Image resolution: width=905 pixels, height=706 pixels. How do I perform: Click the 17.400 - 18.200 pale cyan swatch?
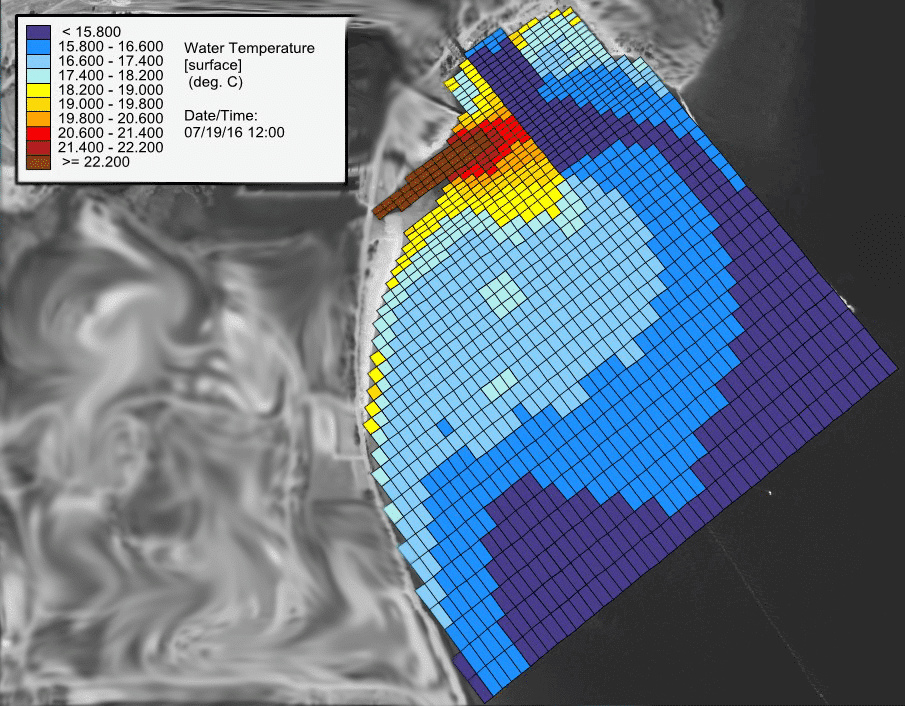point(38,76)
